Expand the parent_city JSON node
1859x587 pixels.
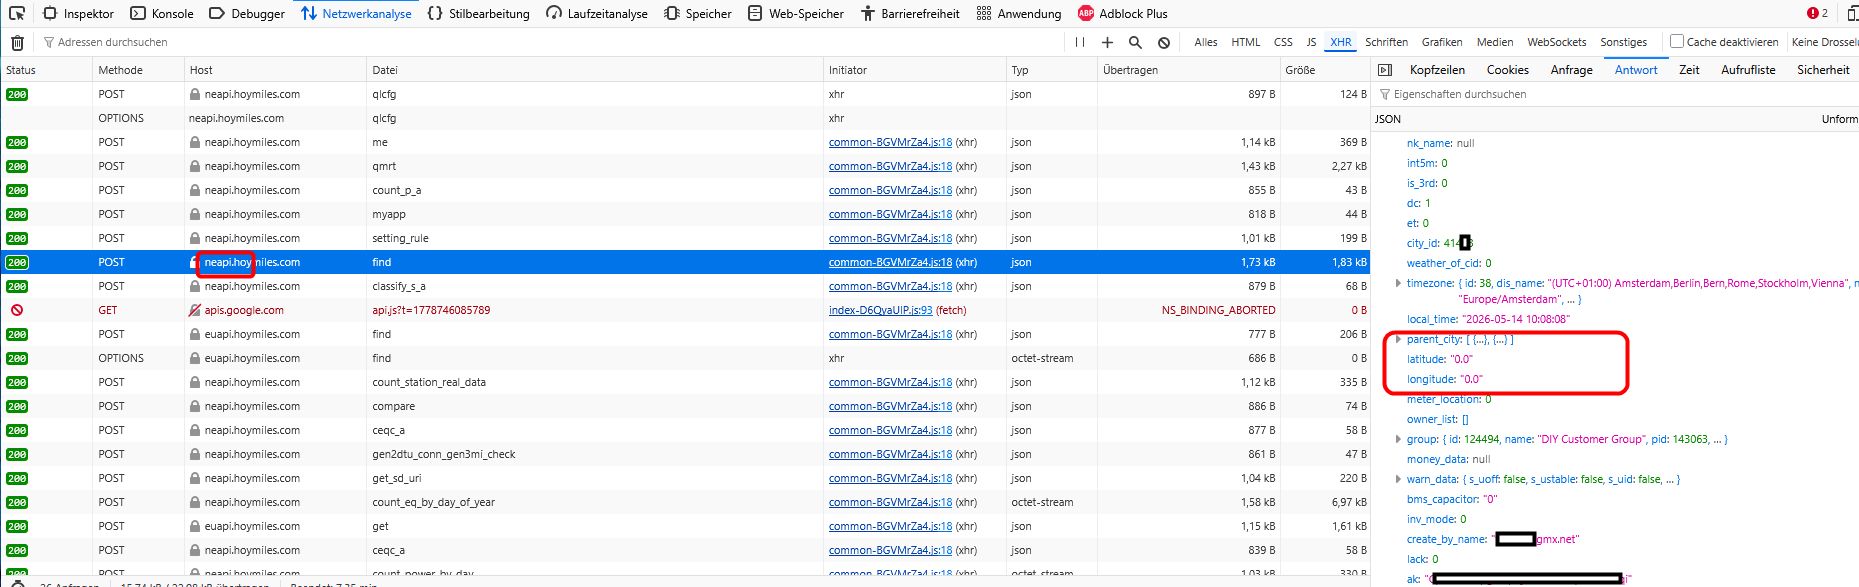(1398, 339)
